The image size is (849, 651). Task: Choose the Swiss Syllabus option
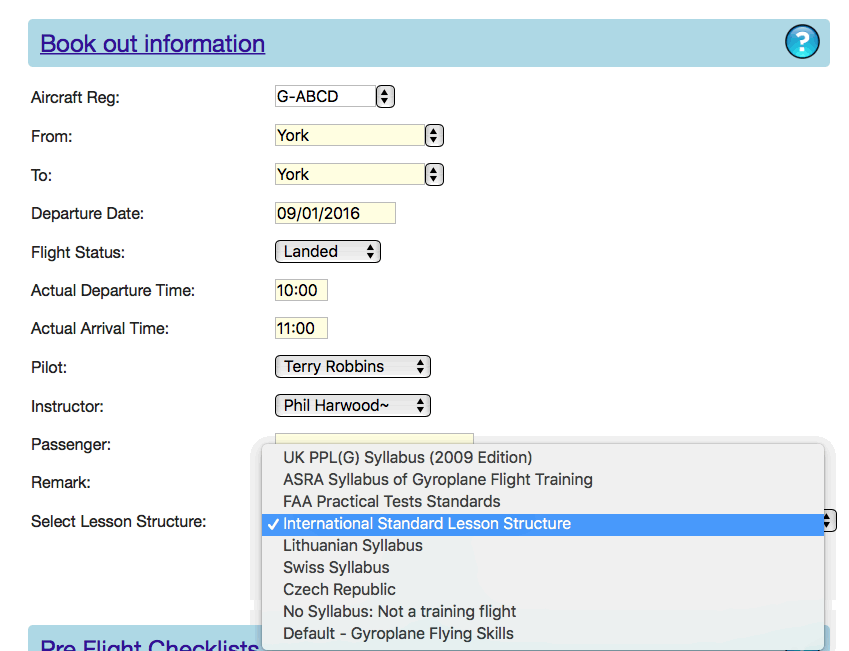pos(336,568)
